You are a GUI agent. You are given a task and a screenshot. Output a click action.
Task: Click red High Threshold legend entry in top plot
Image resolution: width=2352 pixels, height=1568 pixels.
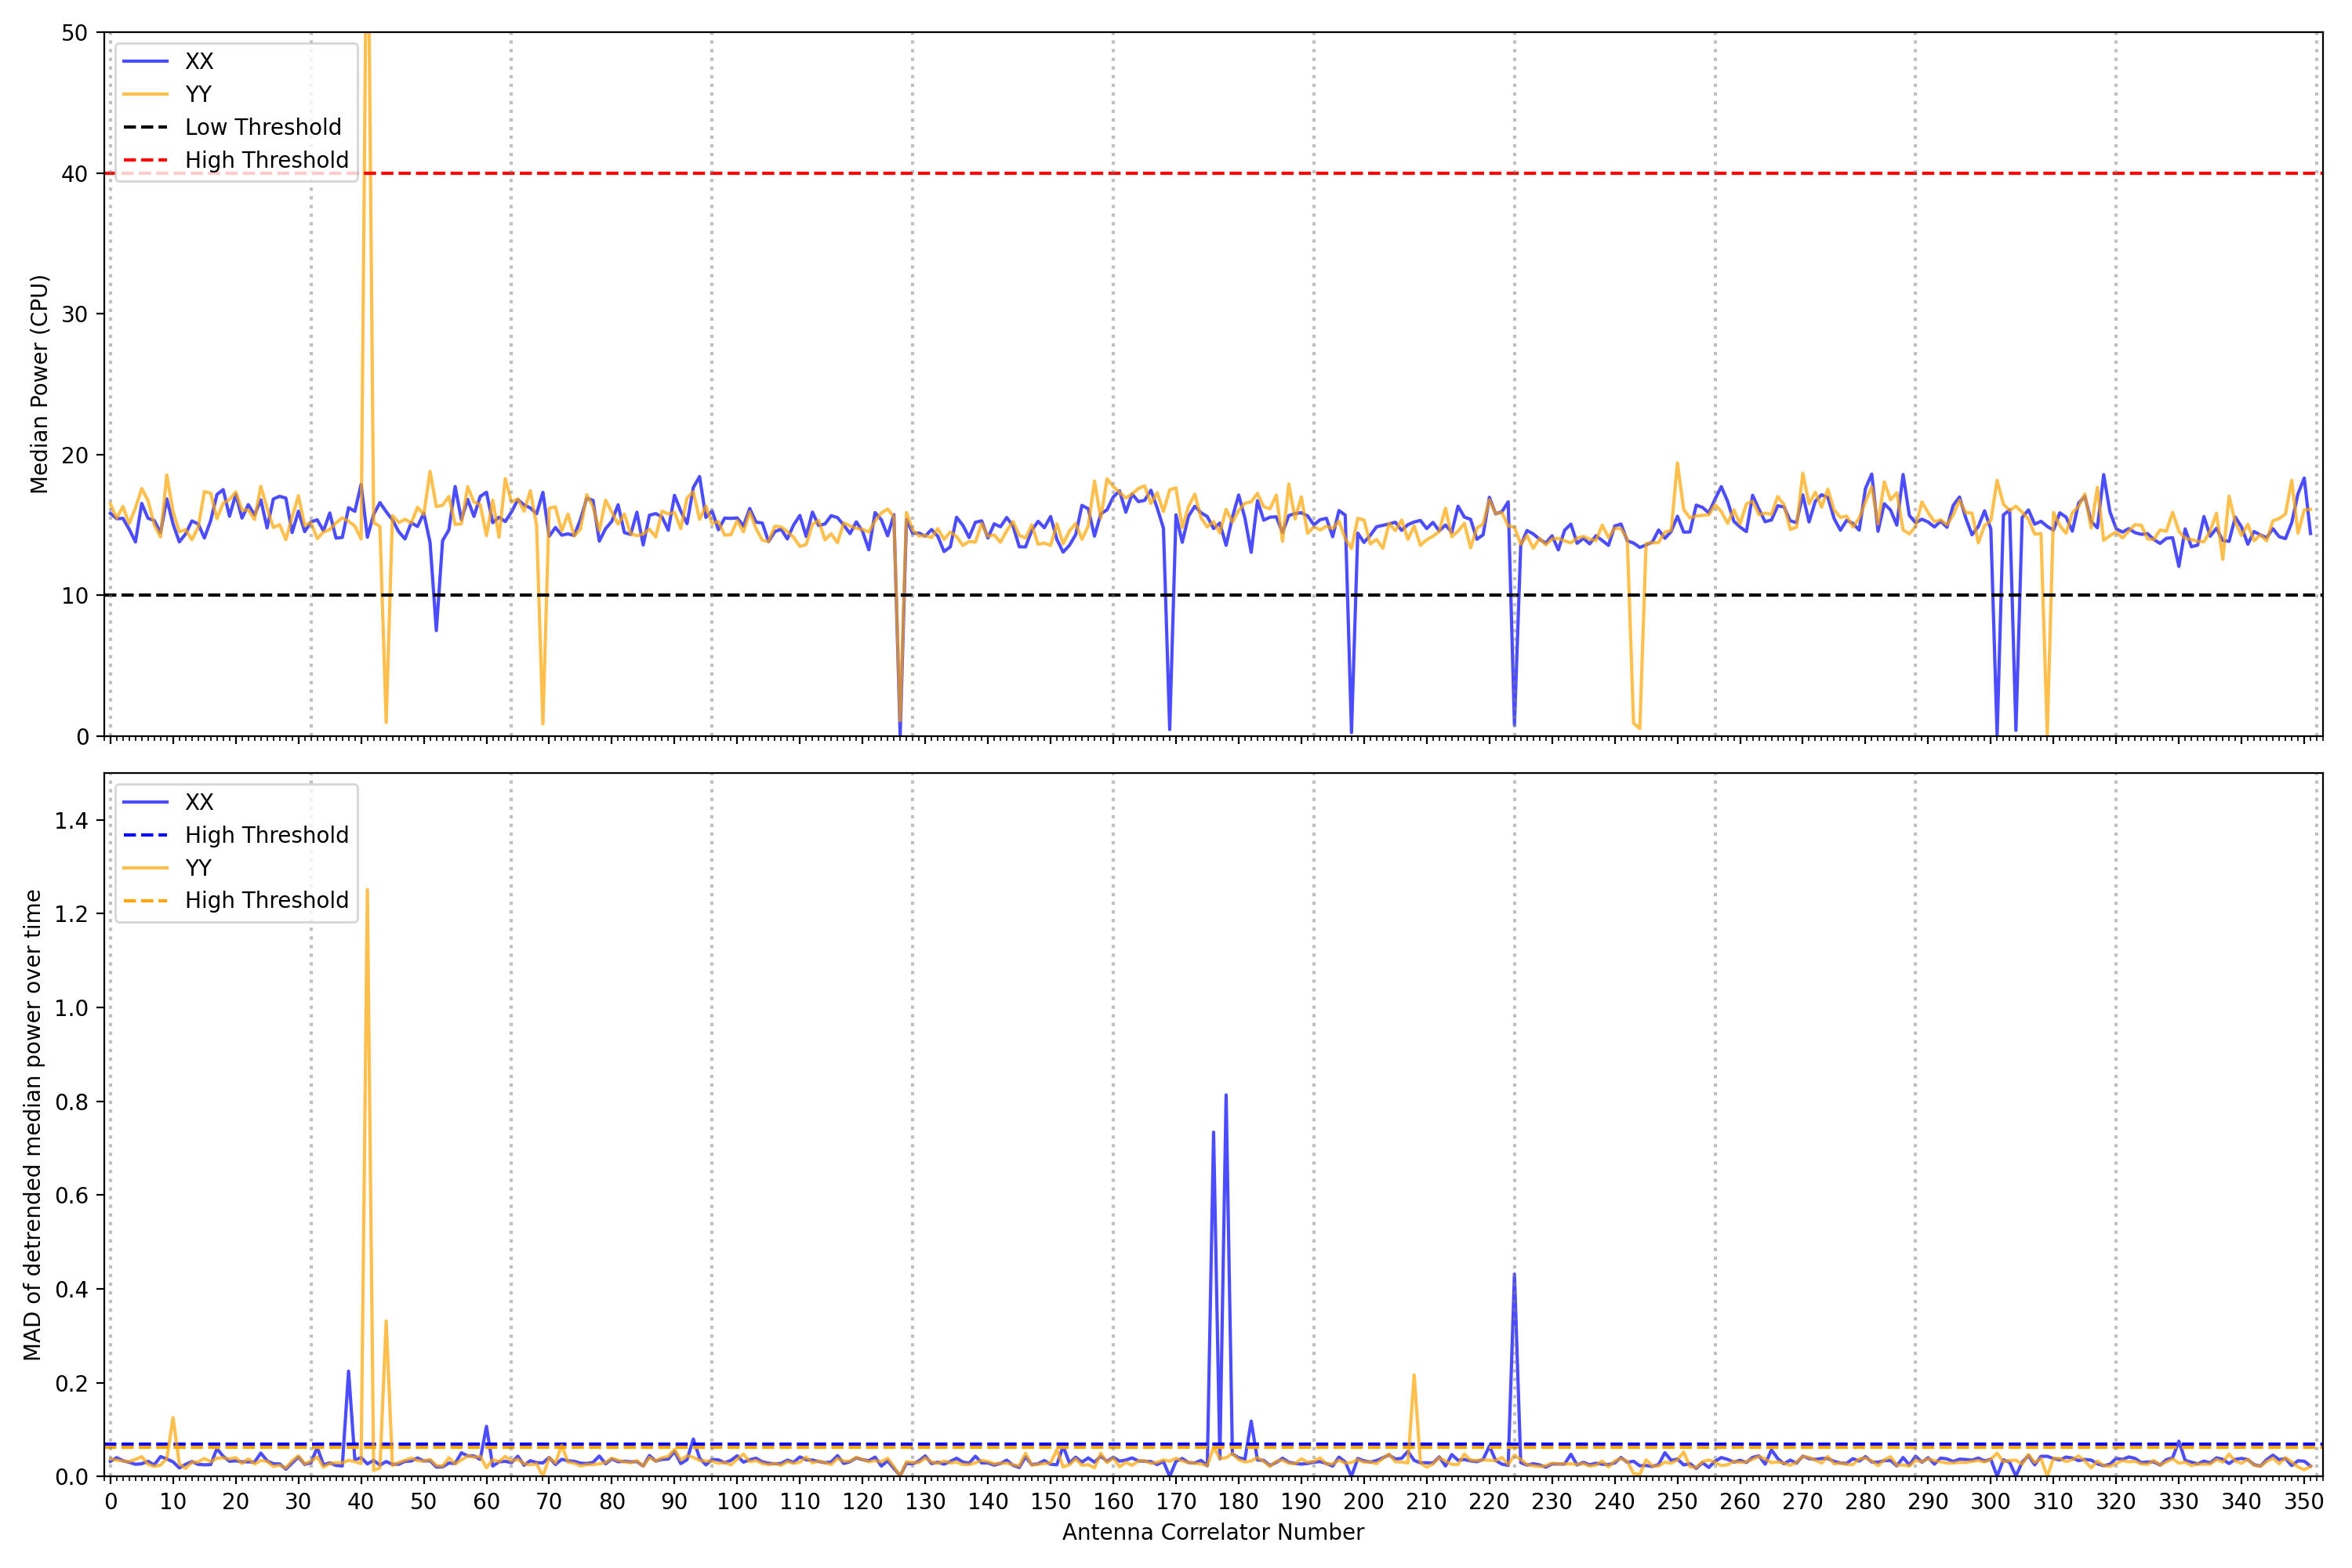pyautogui.click(x=266, y=160)
